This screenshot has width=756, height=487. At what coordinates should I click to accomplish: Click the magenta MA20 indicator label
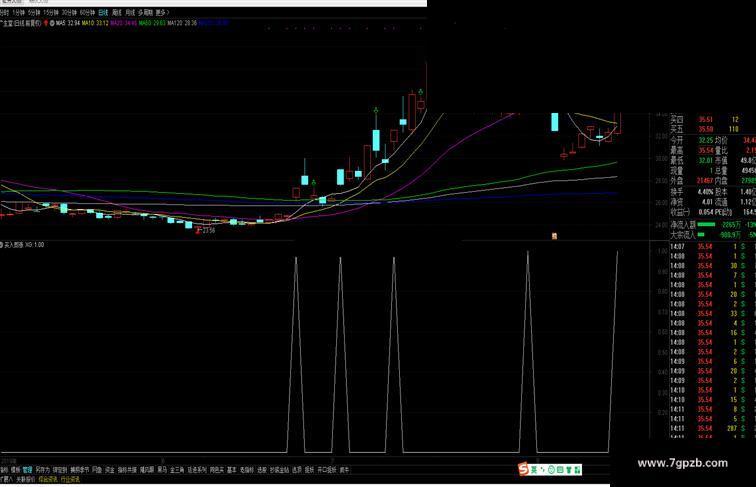click(123, 23)
